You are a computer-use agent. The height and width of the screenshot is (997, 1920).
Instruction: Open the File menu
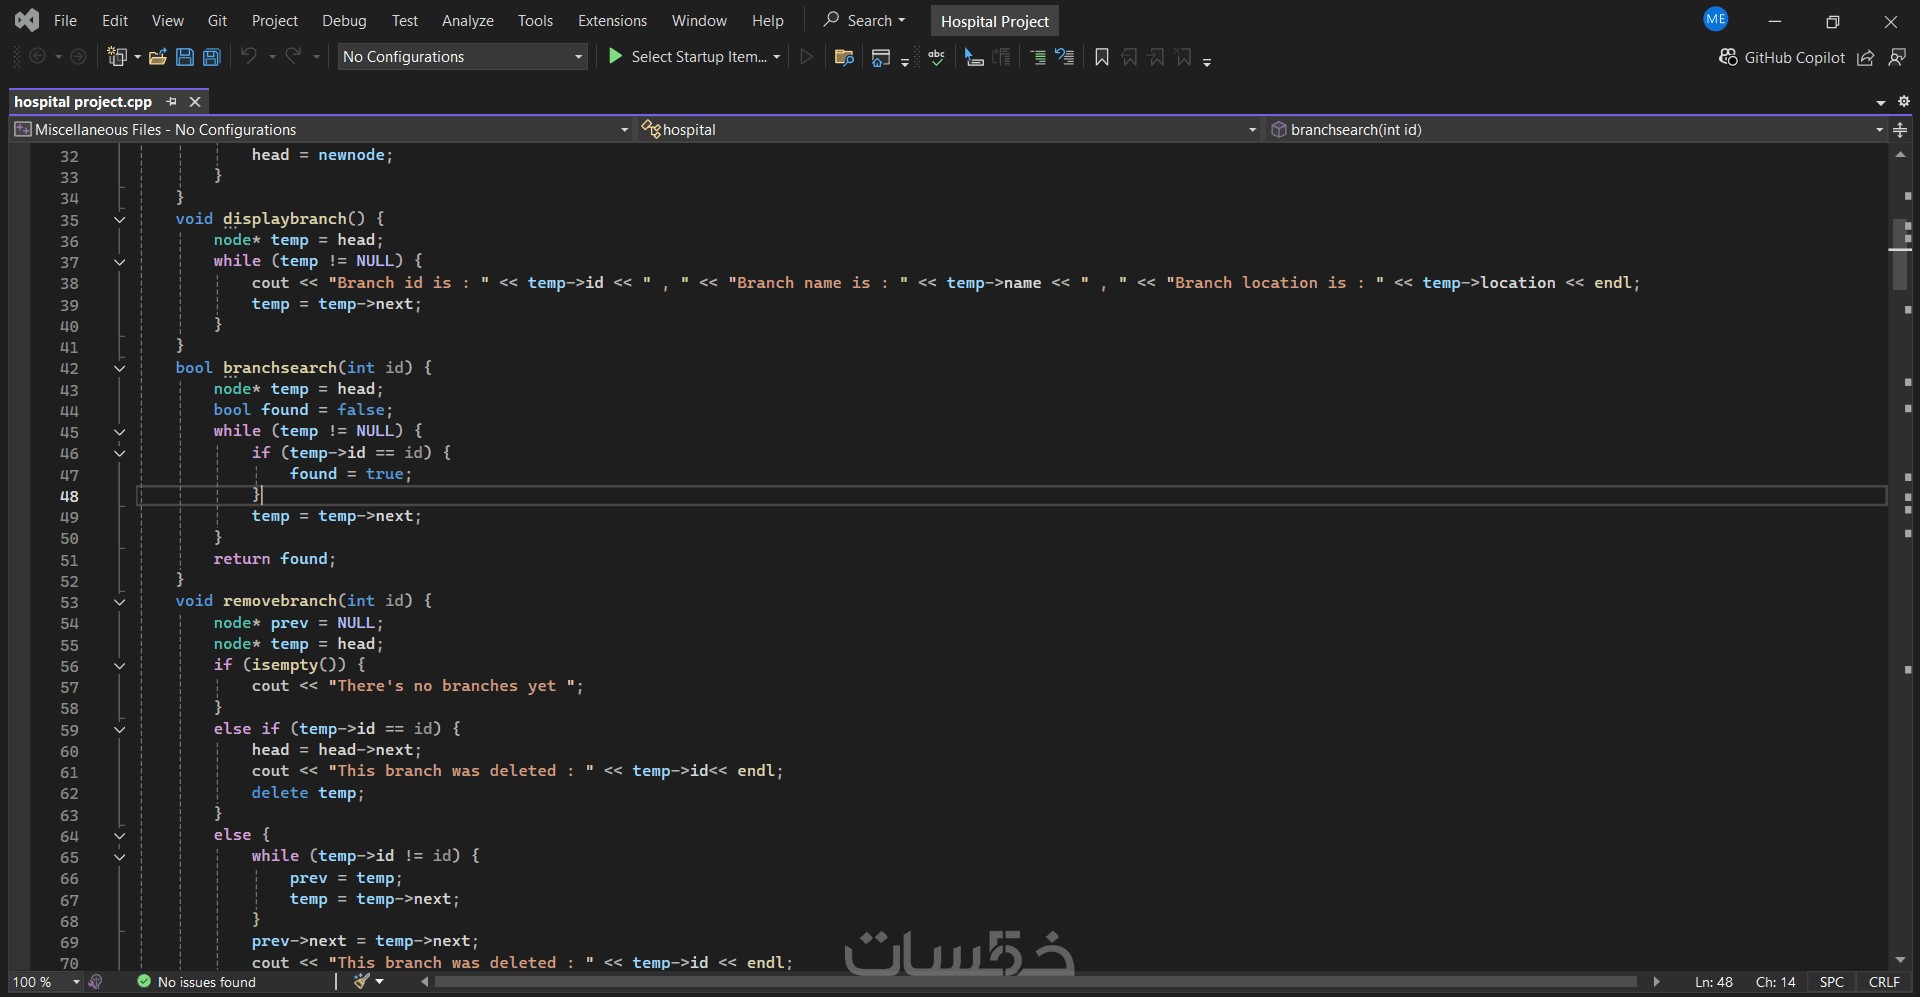click(65, 20)
